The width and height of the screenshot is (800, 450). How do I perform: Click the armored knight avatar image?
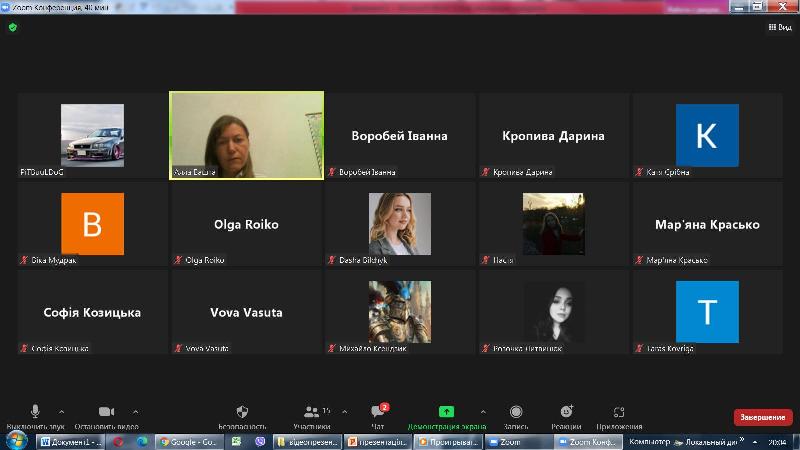400,312
